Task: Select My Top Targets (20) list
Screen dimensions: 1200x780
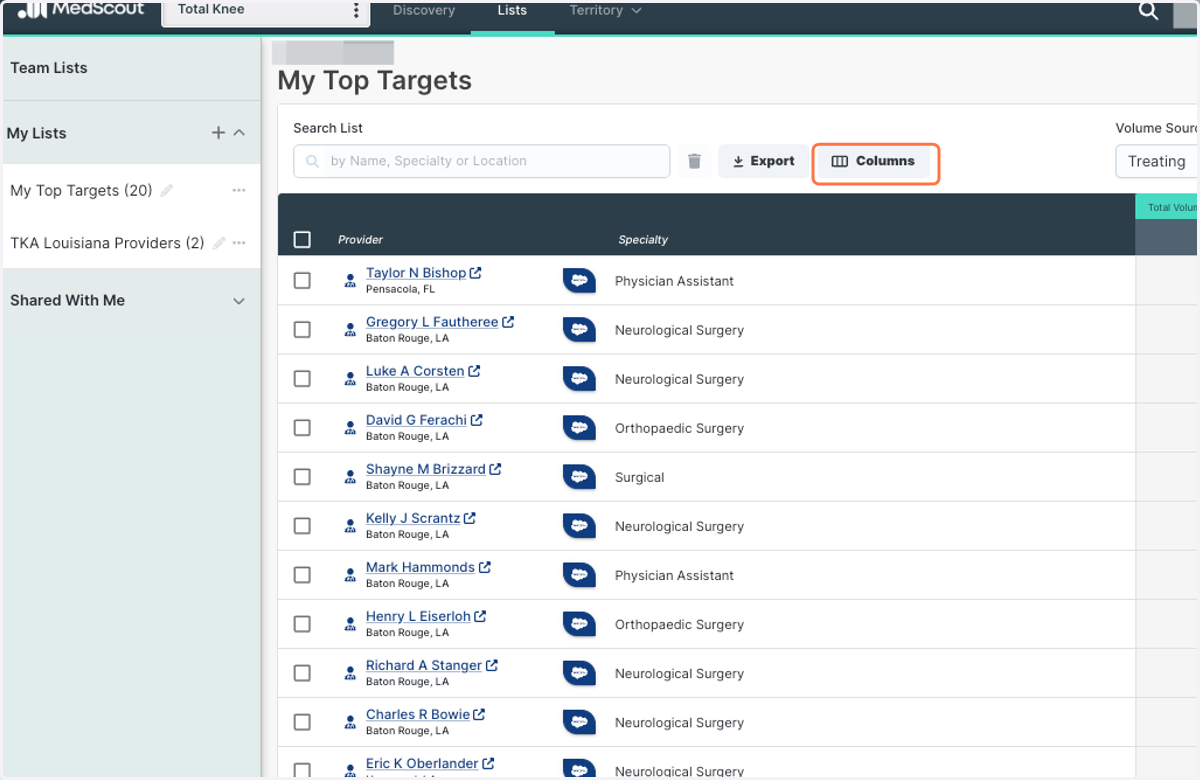Action: tap(81, 190)
